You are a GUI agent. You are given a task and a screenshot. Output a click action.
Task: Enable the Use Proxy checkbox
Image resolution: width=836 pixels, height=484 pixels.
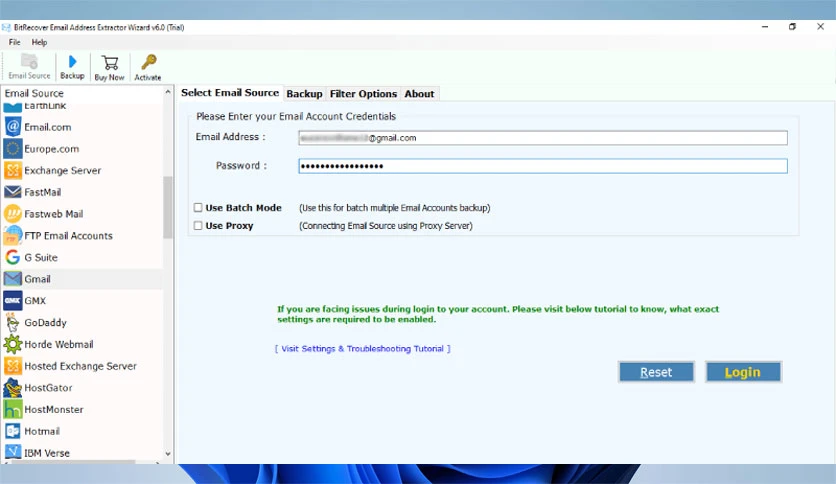click(x=198, y=225)
